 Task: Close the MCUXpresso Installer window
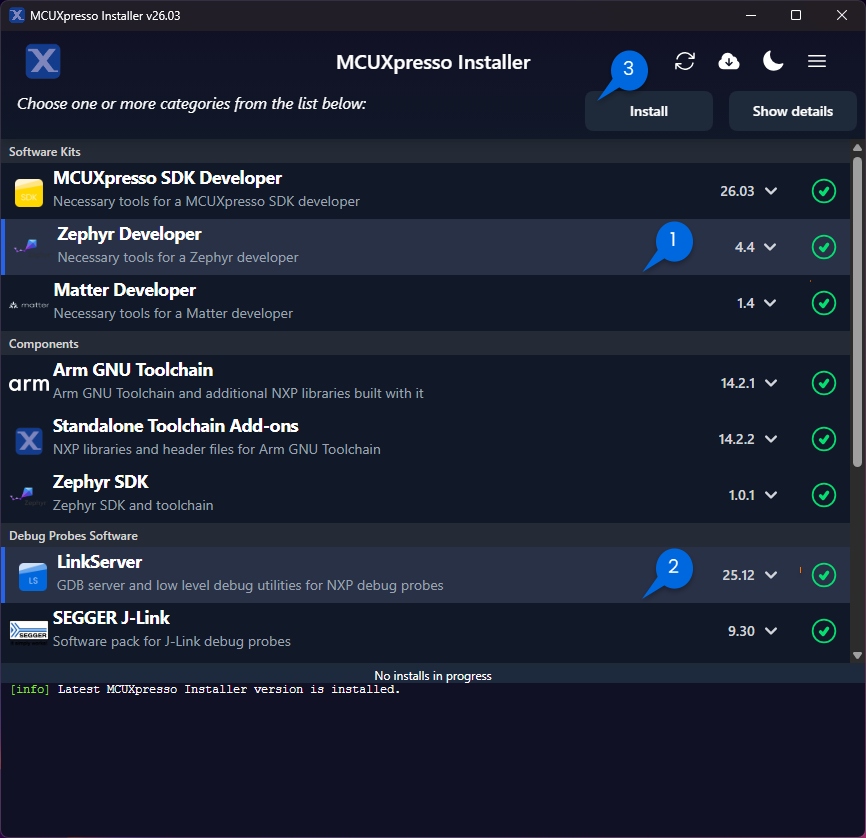[x=842, y=15]
